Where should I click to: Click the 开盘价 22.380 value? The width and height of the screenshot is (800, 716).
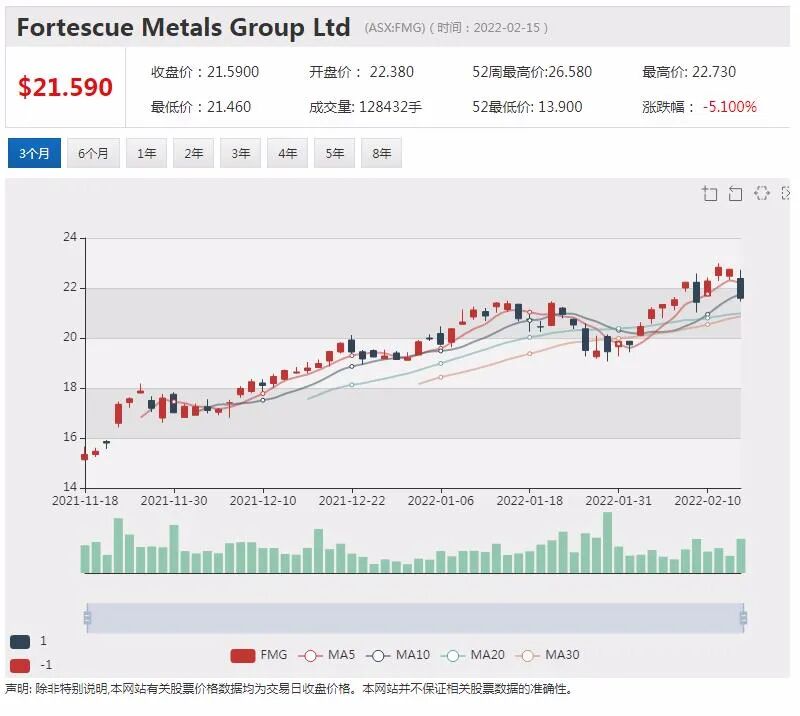point(361,72)
